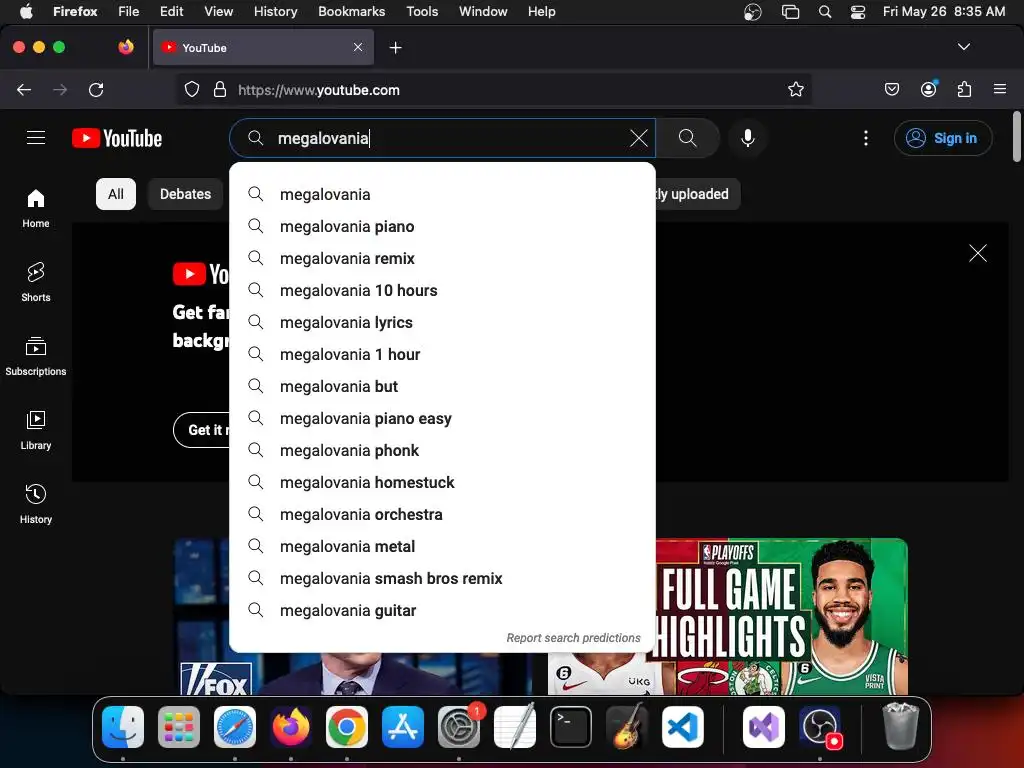Open Terminal from the Dock
Viewport: 1024px width, 768px height.
click(x=571, y=727)
